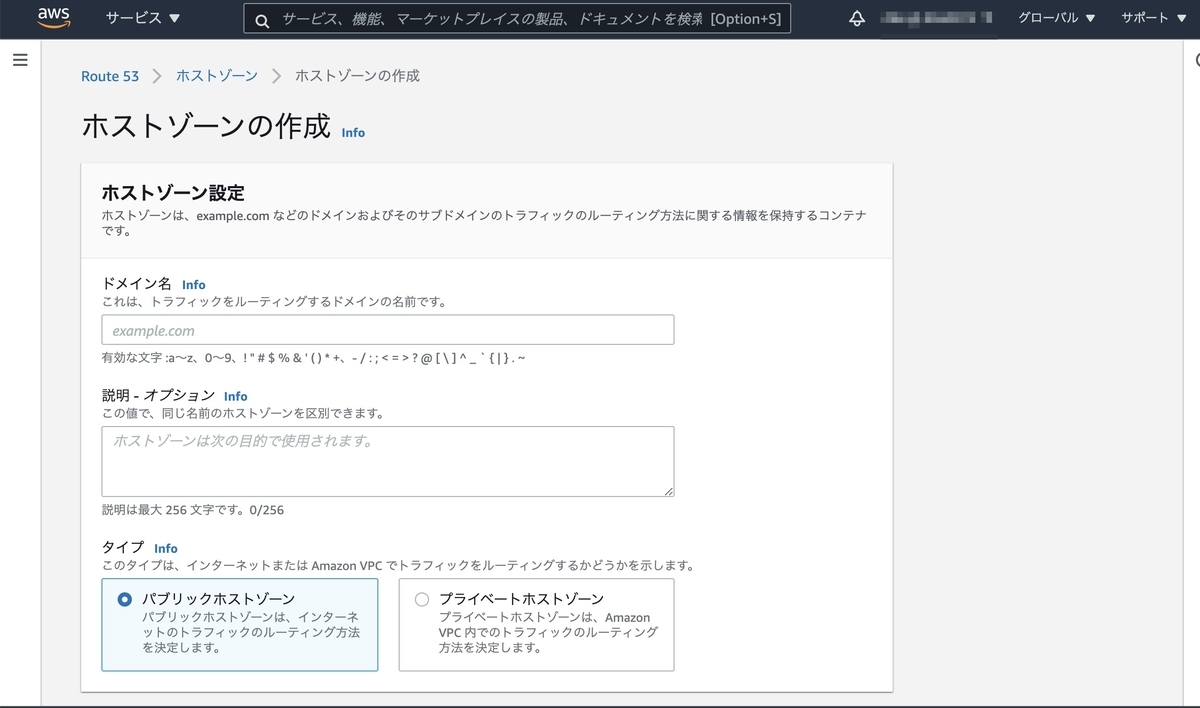
Task: Go to ホストゾーン breadcrumb link
Action: click(217, 76)
